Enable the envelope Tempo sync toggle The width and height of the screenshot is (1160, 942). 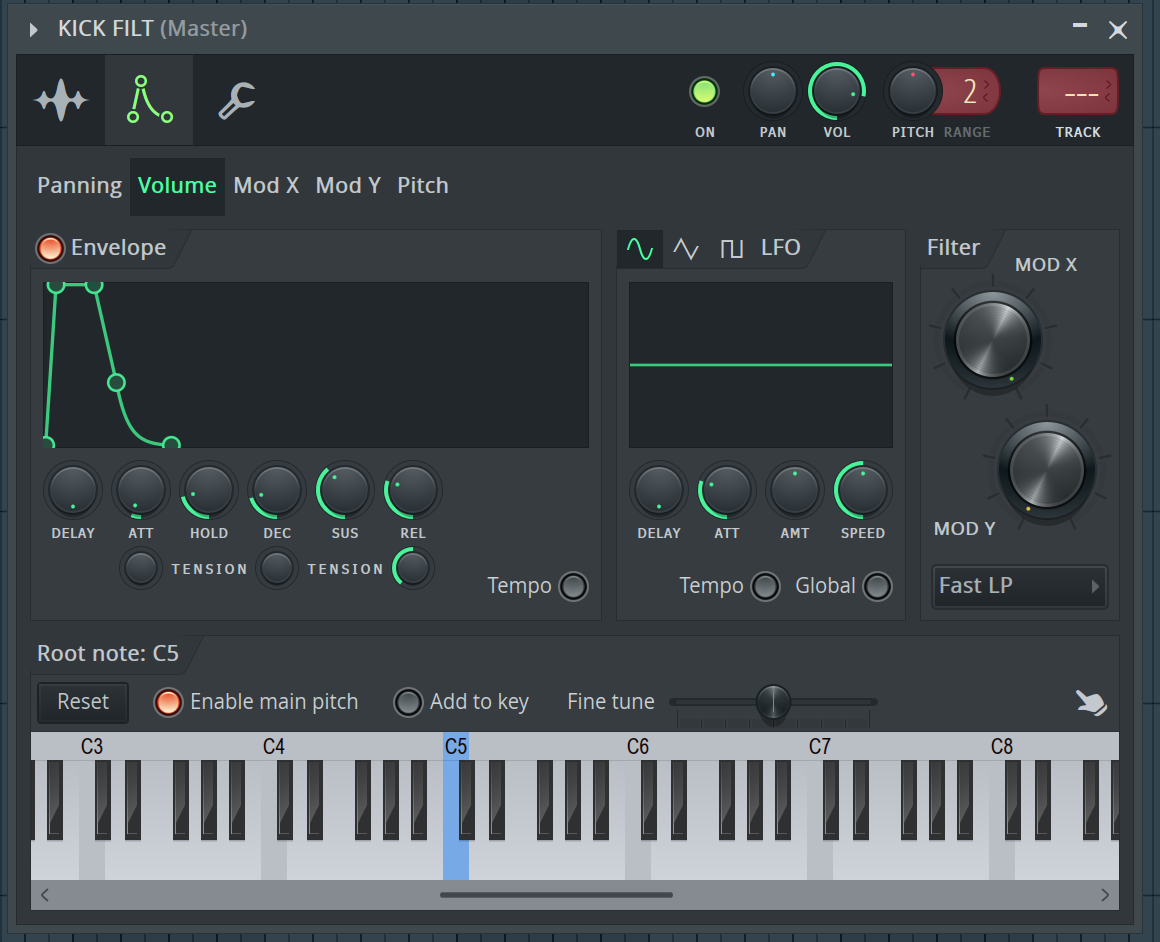573,586
